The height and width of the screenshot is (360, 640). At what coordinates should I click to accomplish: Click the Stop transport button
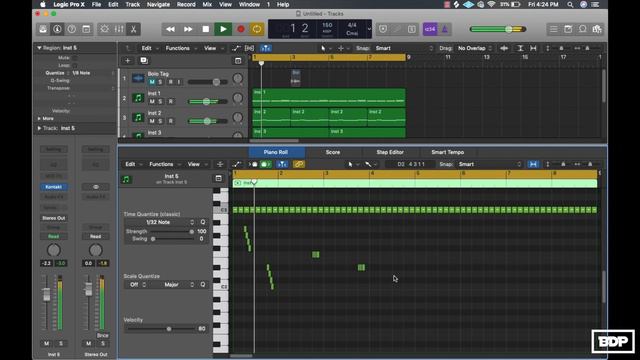[206, 29]
